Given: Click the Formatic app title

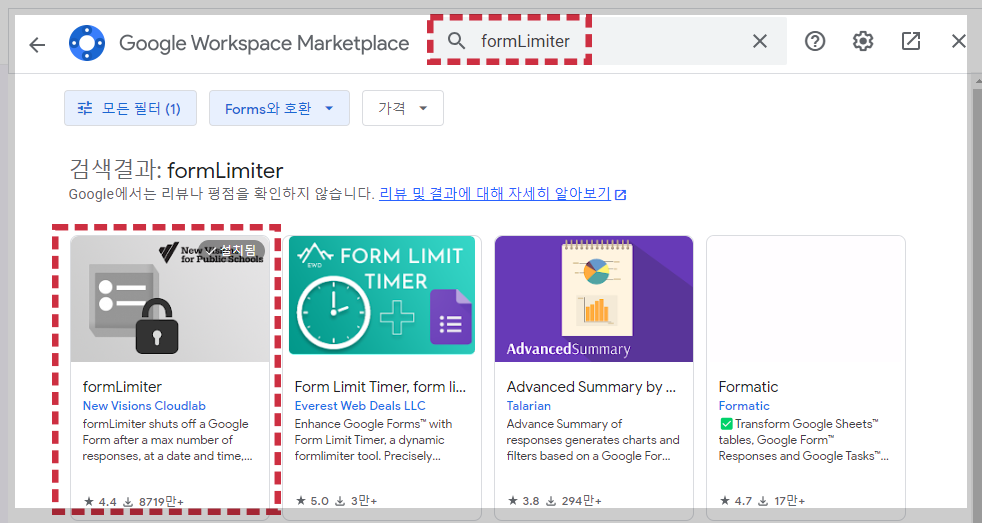Looking at the screenshot, I should click(x=748, y=386).
